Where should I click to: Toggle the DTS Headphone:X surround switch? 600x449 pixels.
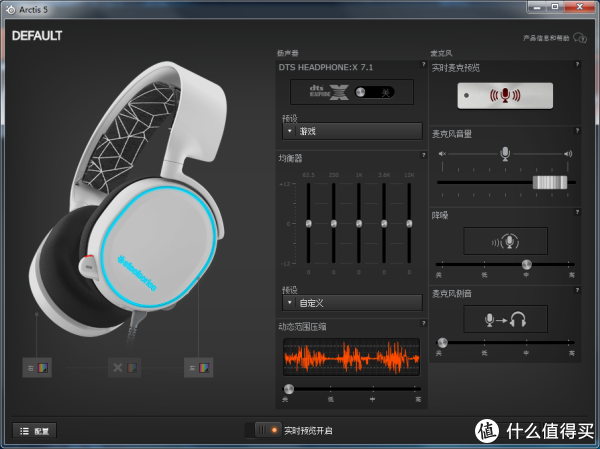[x=374, y=92]
